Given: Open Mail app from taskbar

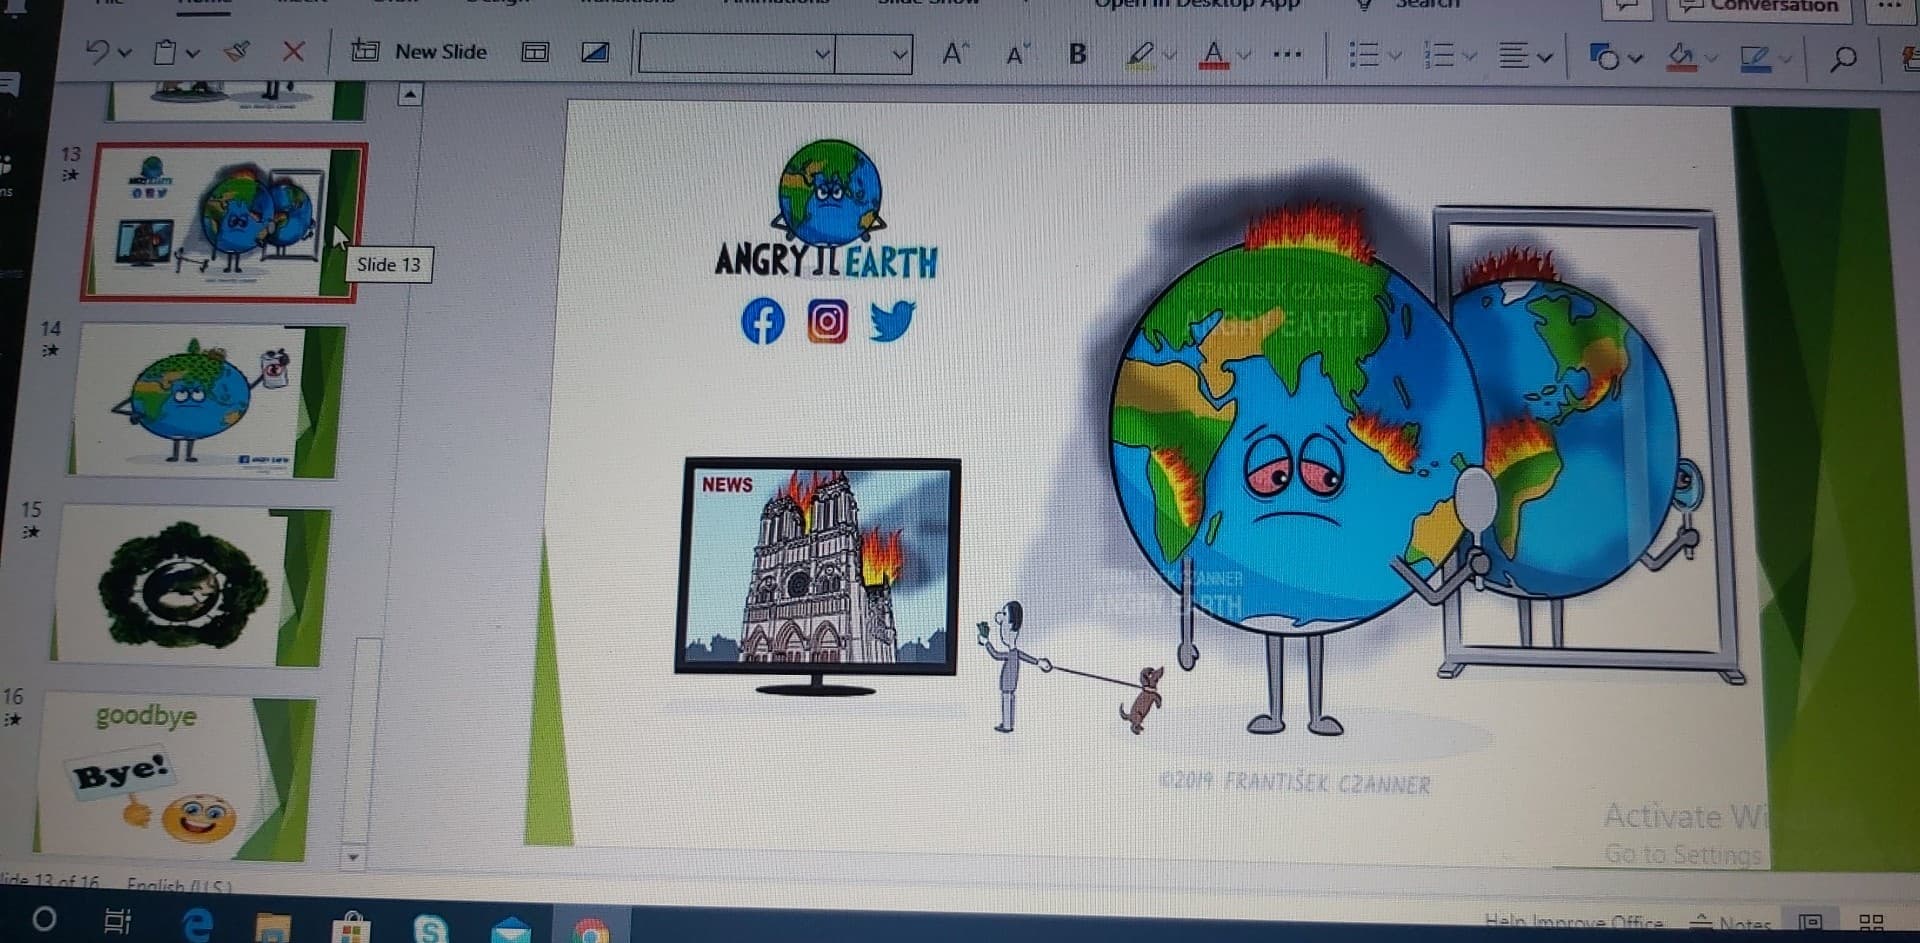Looking at the screenshot, I should [511, 930].
